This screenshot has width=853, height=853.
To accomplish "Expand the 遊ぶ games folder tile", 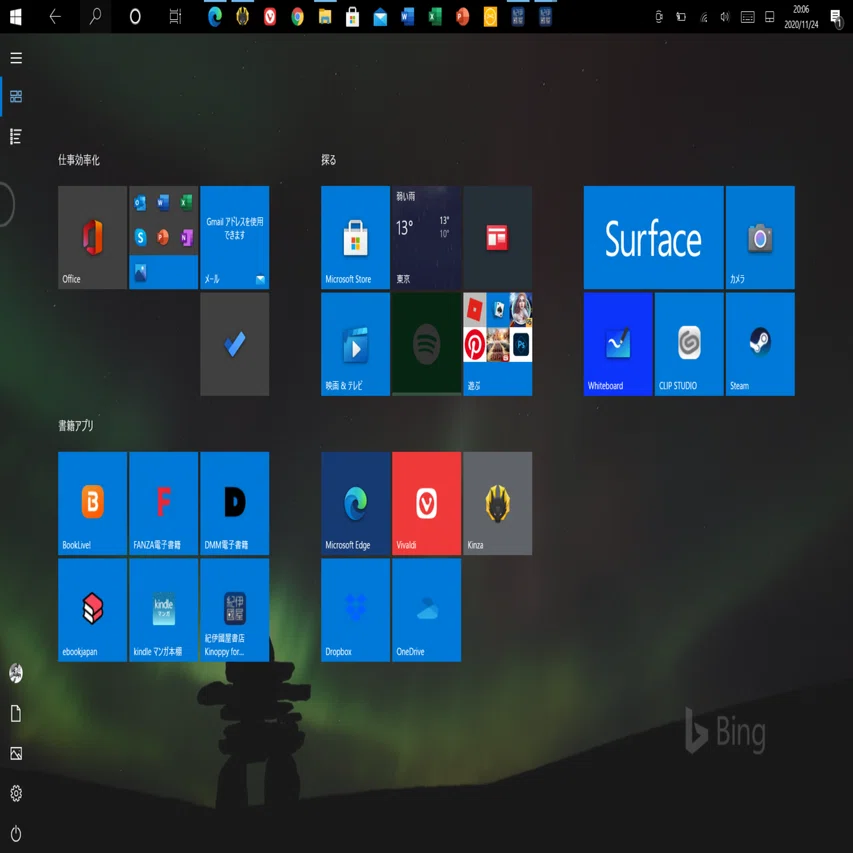I will coord(497,344).
